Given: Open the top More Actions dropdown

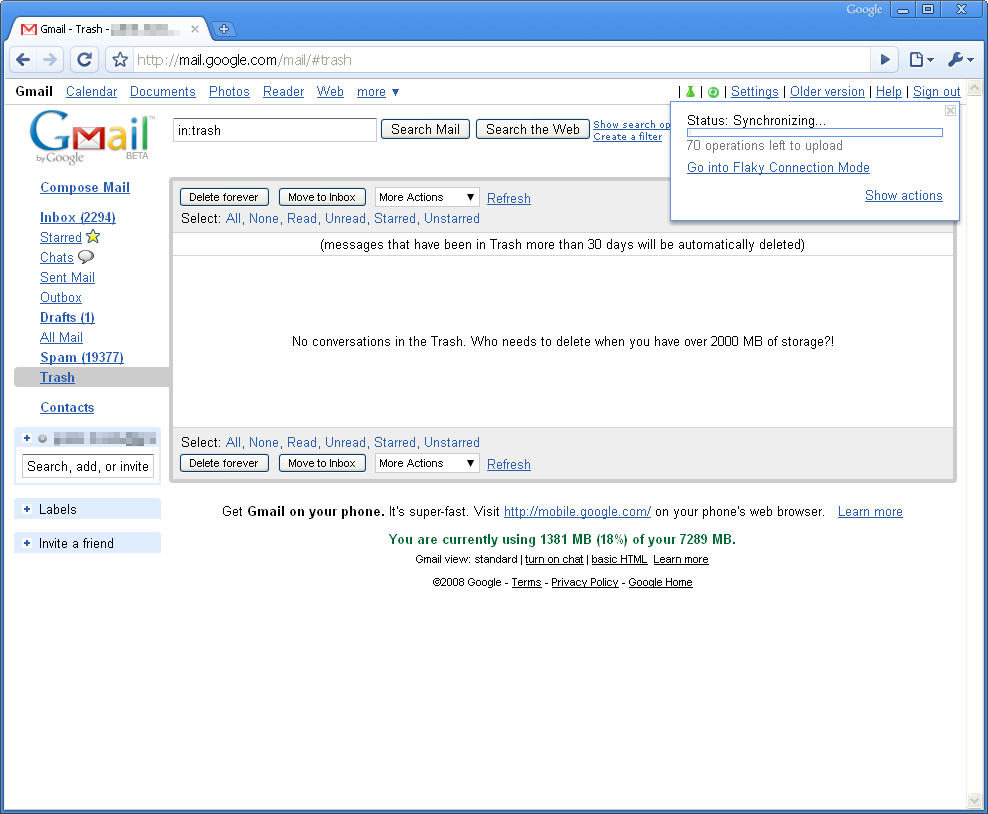Looking at the screenshot, I should click(427, 197).
